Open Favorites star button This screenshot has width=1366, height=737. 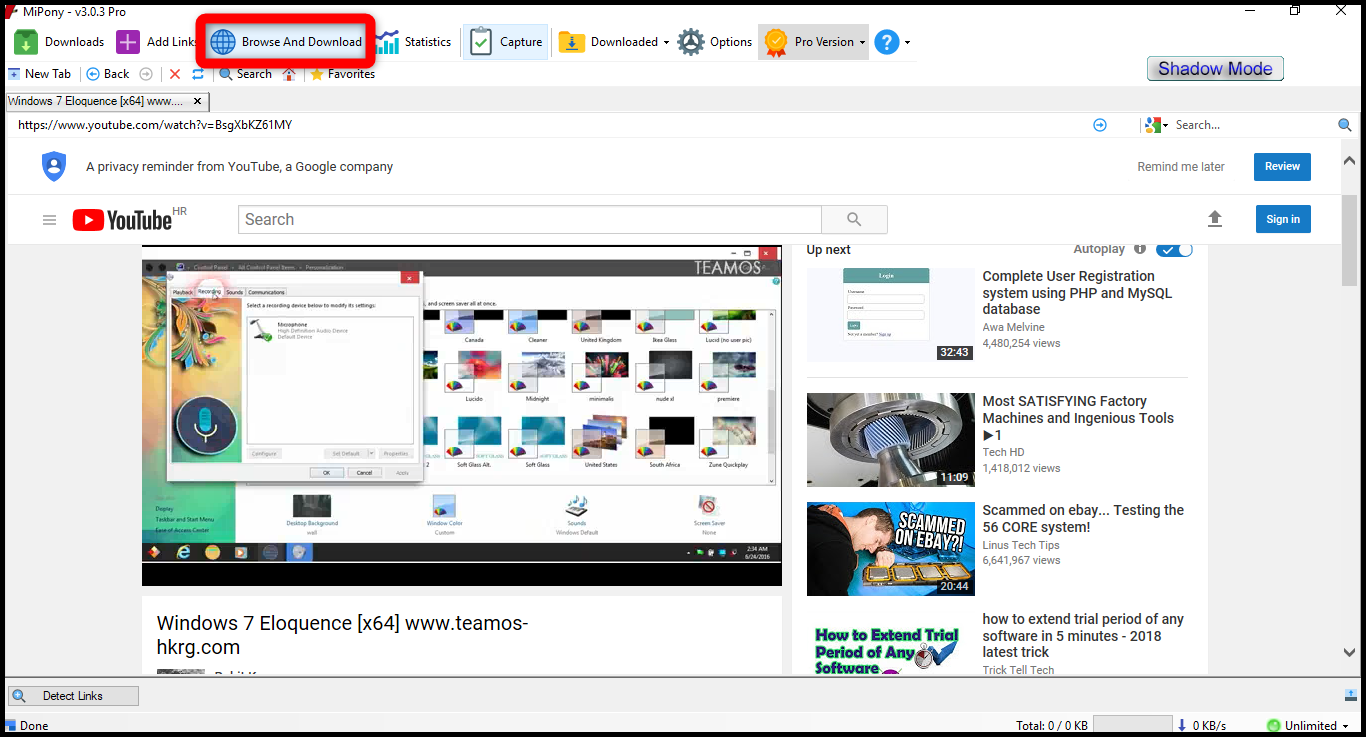tap(343, 74)
